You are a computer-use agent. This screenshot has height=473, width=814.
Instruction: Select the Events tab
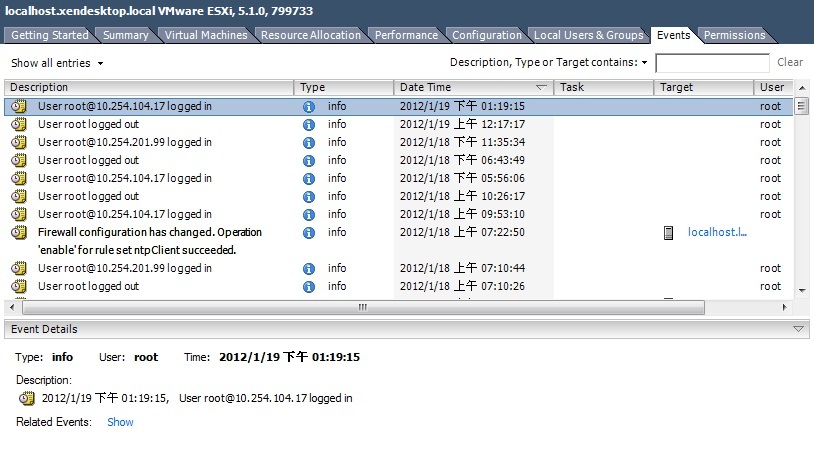click(x=673, y=35)
